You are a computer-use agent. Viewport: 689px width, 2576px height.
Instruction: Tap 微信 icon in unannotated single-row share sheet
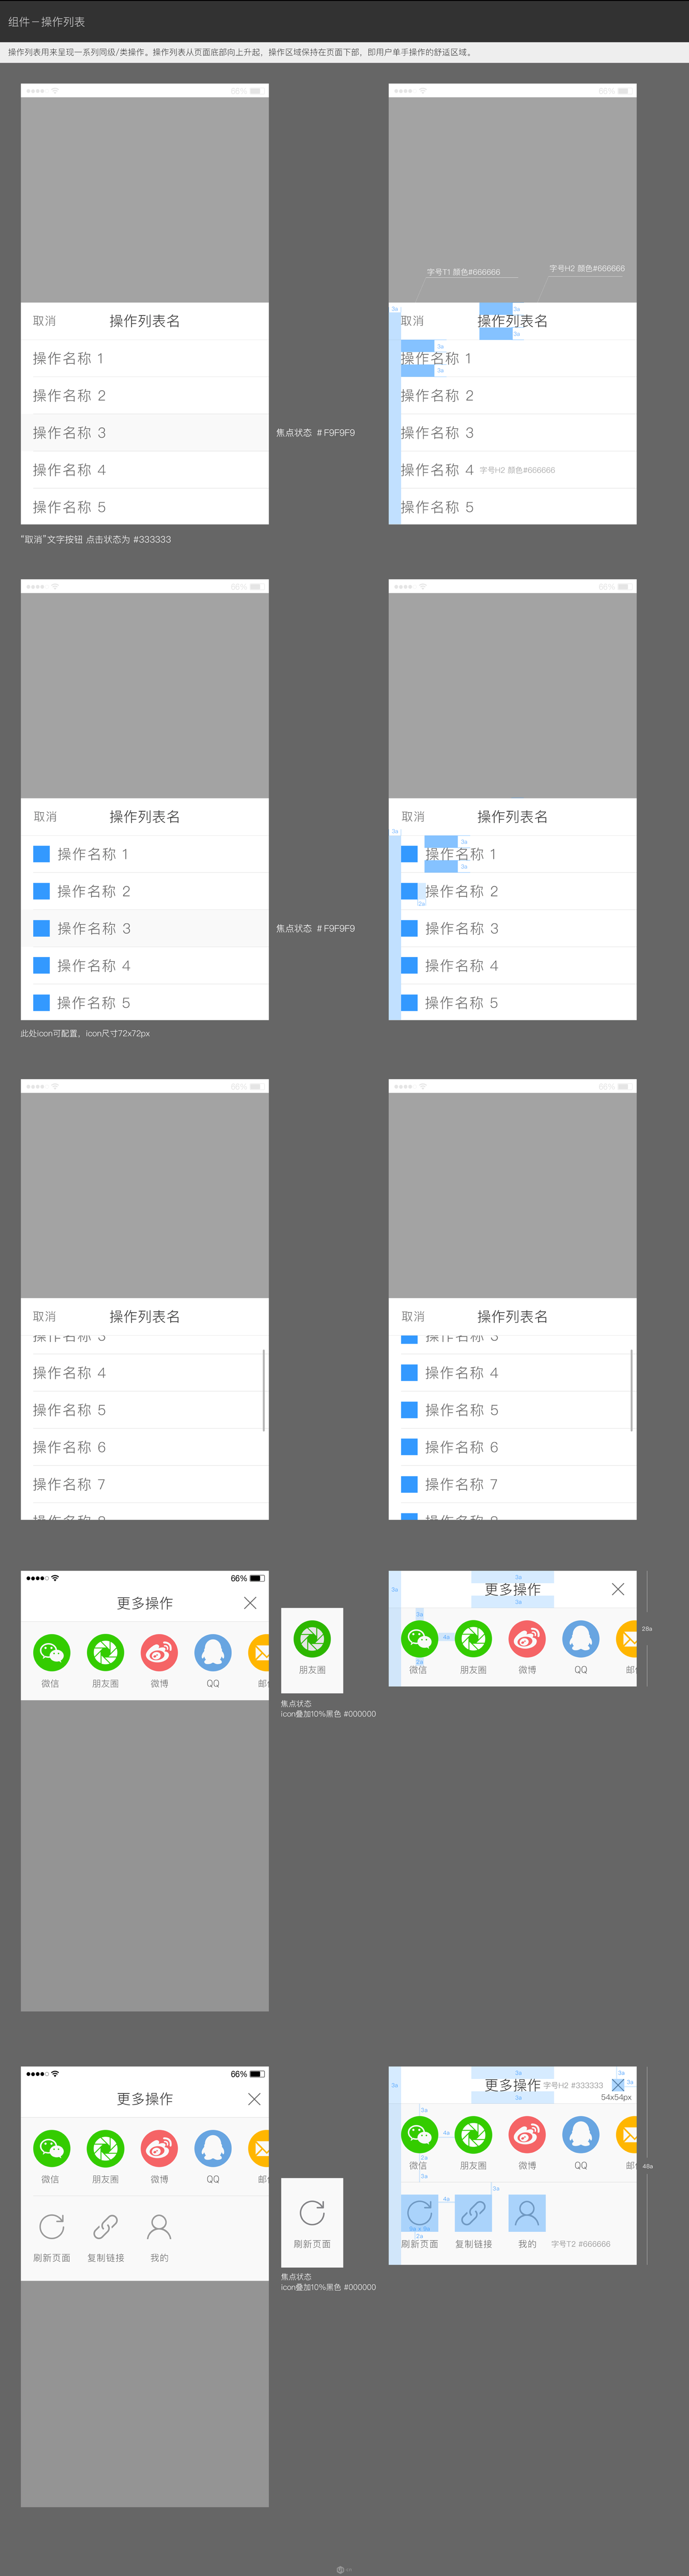[x=52, y=1652]
